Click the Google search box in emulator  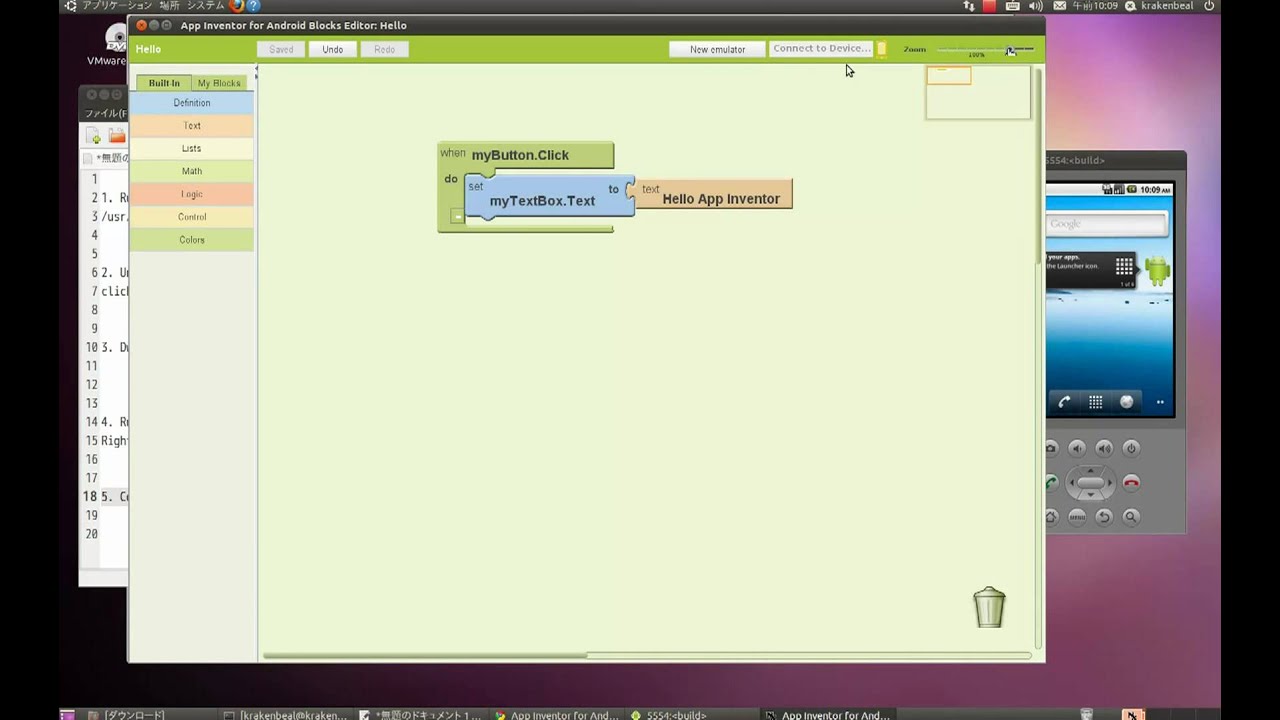1107,224
